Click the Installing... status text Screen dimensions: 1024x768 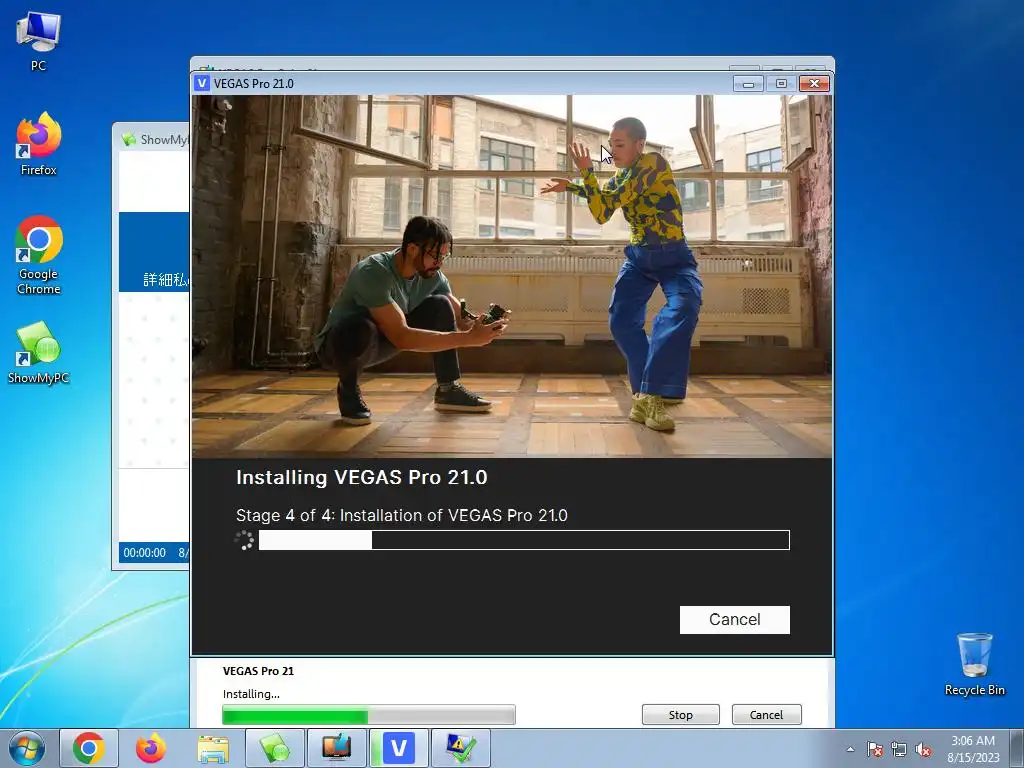tap(251, 694)
